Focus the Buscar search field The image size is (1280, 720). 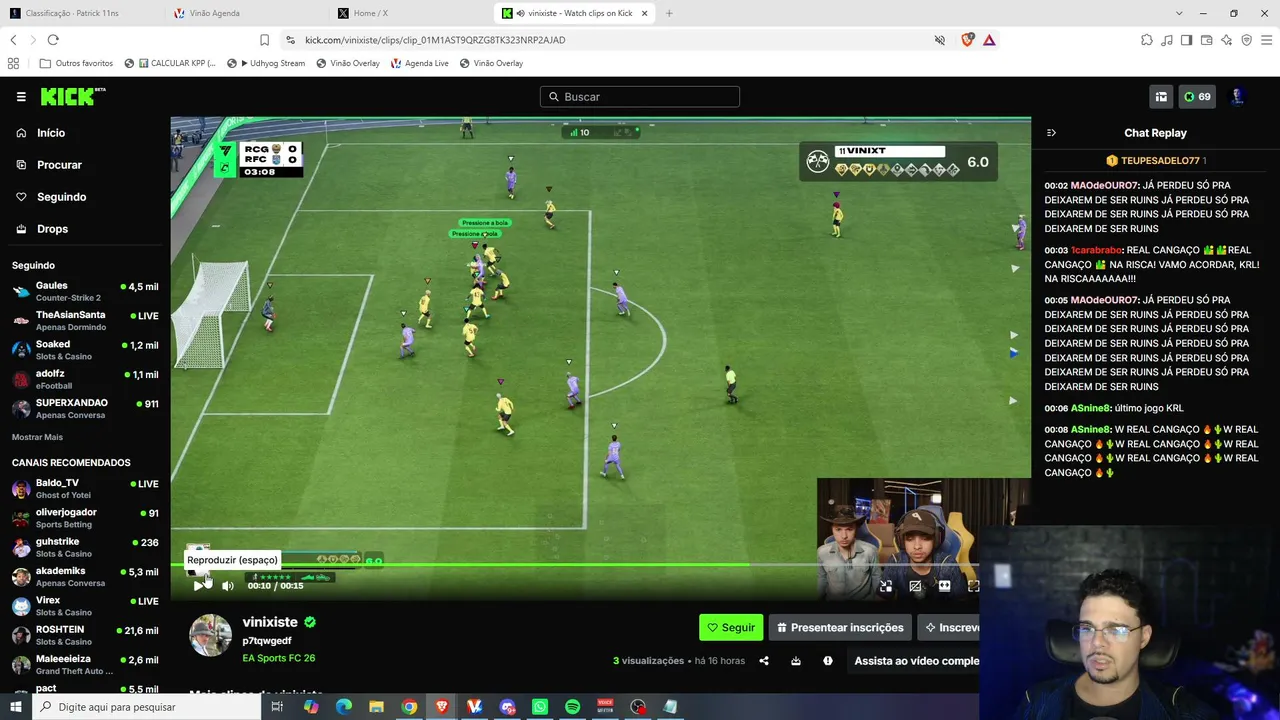tap(640, 97)
